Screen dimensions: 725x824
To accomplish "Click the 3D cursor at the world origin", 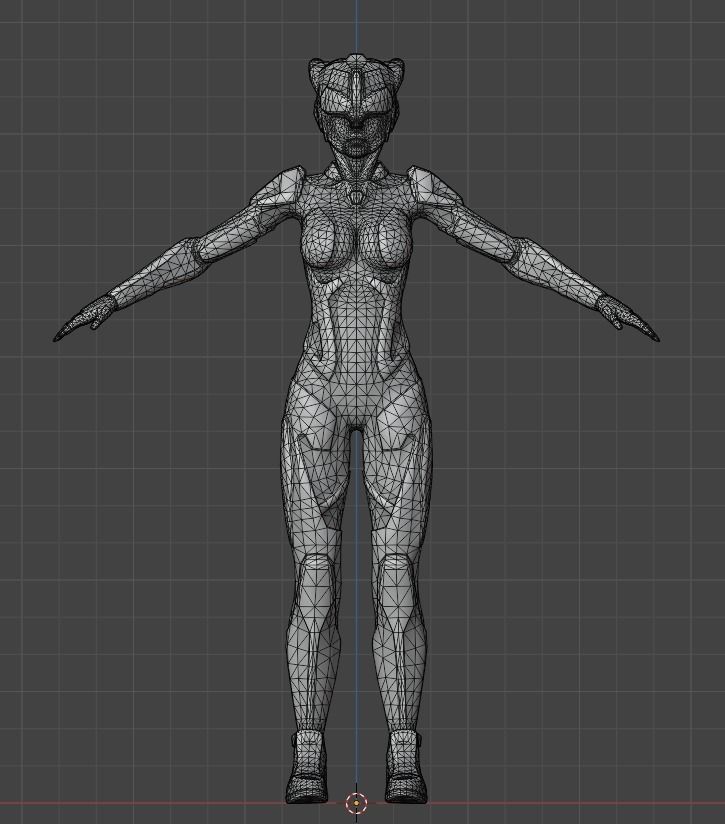I will tap(357, 802).
